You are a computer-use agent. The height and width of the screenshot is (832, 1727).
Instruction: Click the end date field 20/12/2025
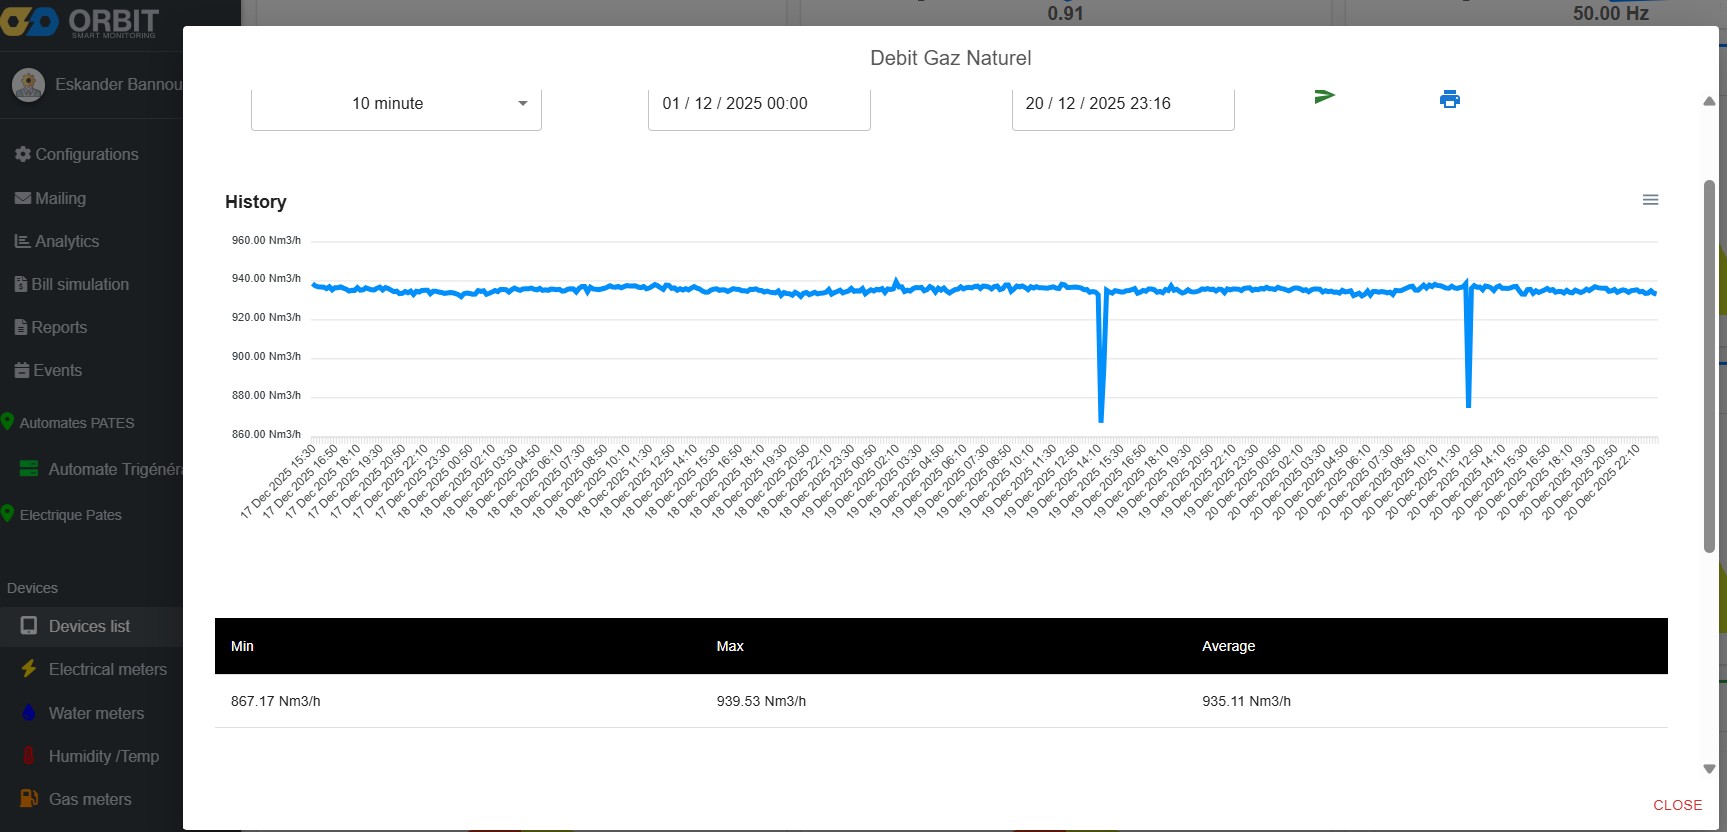[1122, 104]
